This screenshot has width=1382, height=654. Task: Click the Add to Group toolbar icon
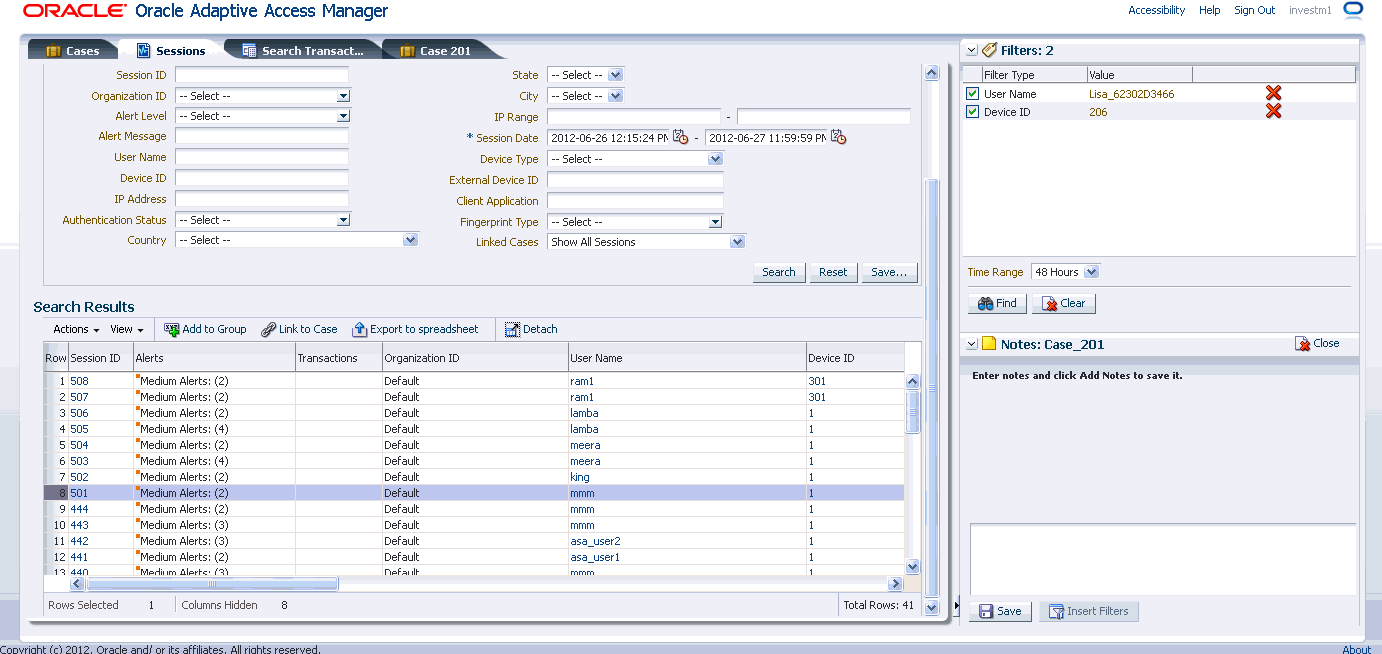[x=172, y=329]
